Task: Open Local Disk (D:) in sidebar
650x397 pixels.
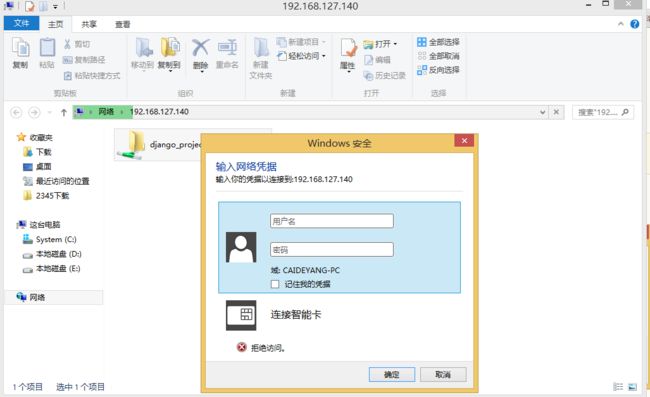Action: (x=52, y=254)
